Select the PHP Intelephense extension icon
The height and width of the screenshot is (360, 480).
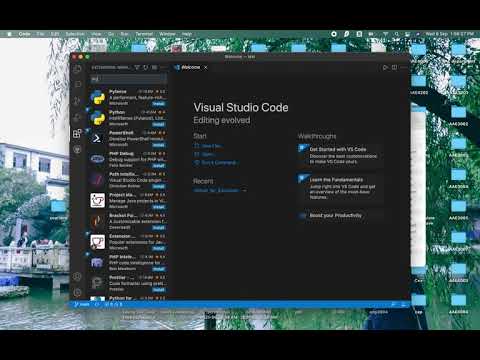(98, 262)
